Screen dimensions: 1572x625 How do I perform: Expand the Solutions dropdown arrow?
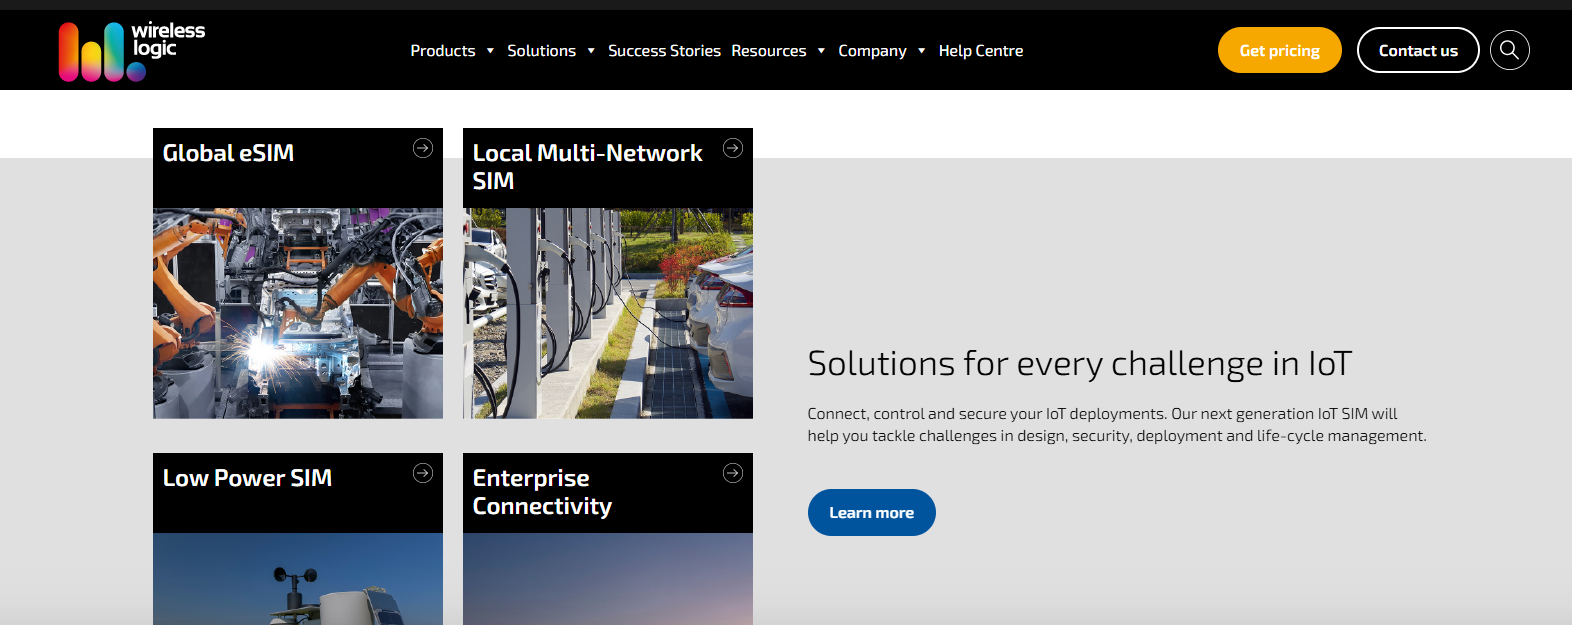[x=591, y=51]
